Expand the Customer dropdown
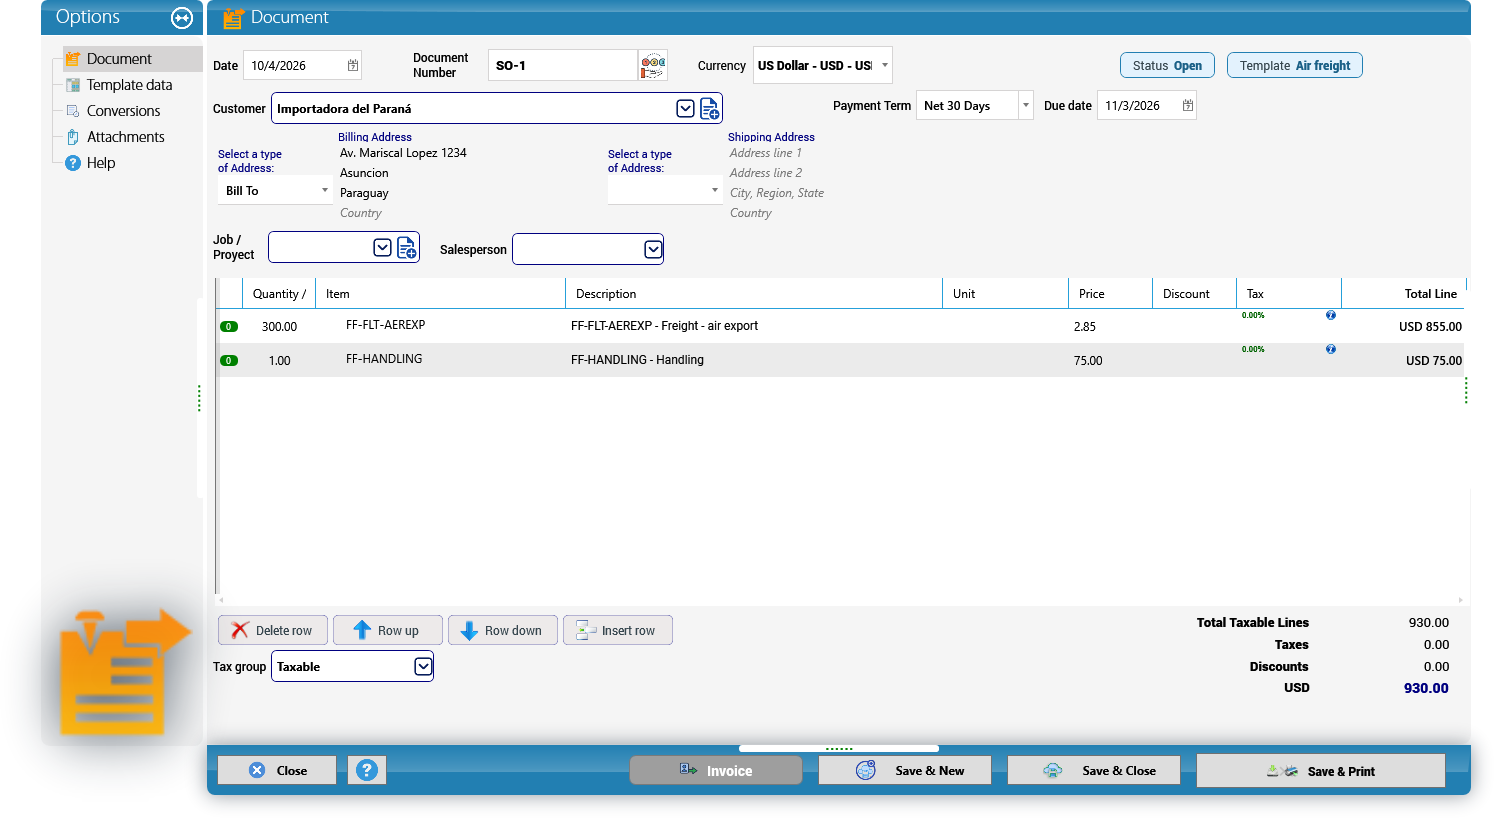 tap(685, 108)
